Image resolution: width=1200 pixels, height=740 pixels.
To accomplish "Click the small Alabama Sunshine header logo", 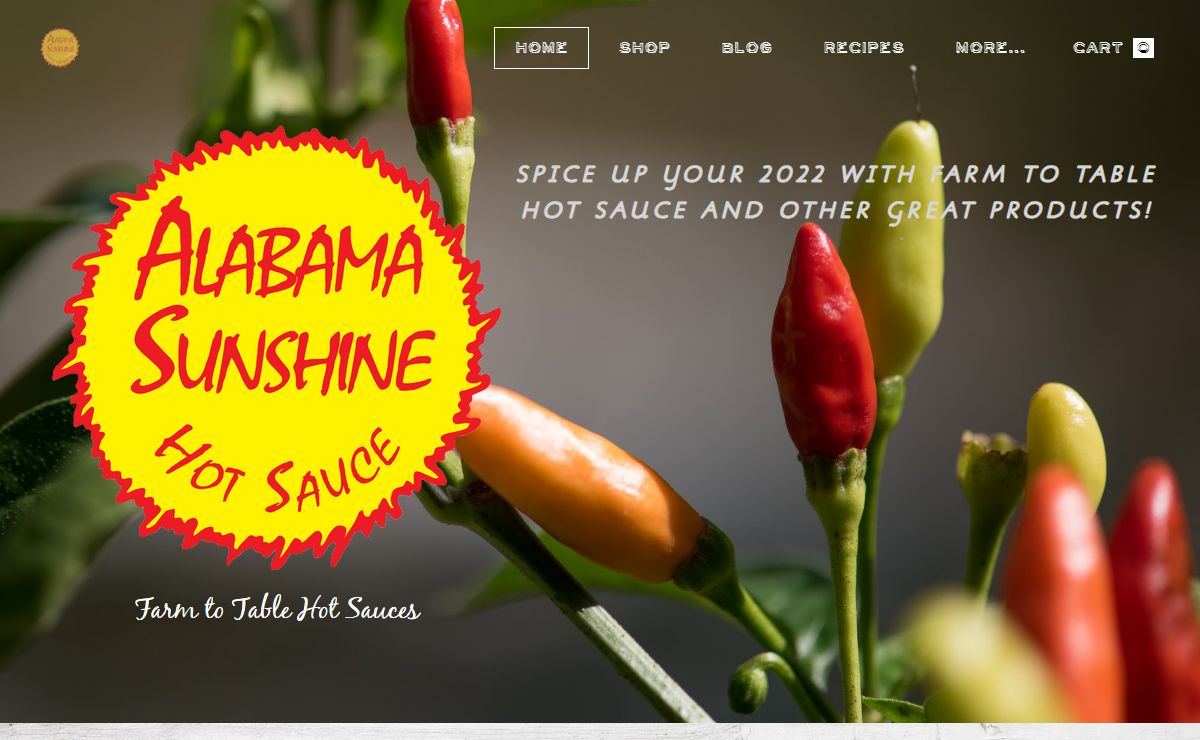I will point(60,48).
